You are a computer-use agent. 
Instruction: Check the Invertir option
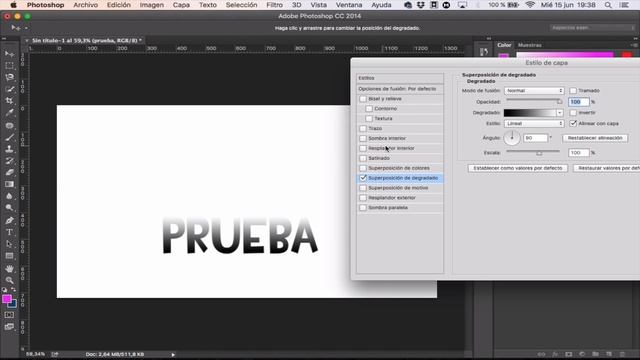[573, 113]
